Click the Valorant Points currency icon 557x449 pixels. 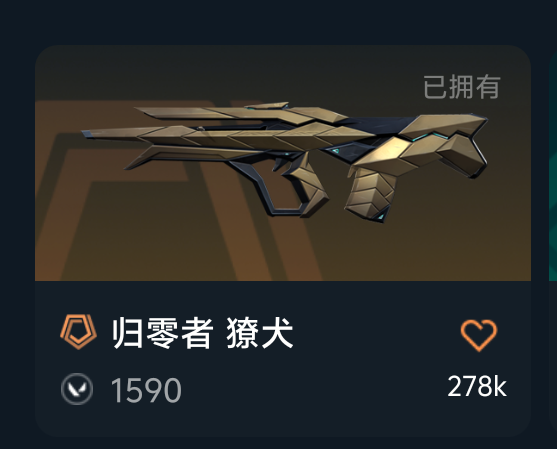coord(77,389)
